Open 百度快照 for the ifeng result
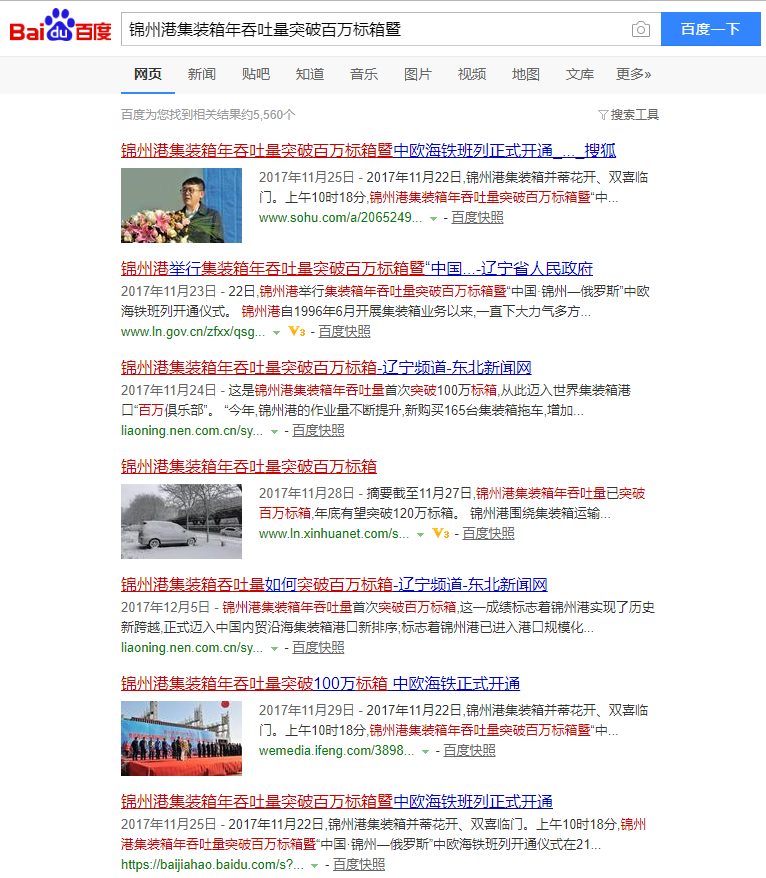 coord(469,751)
